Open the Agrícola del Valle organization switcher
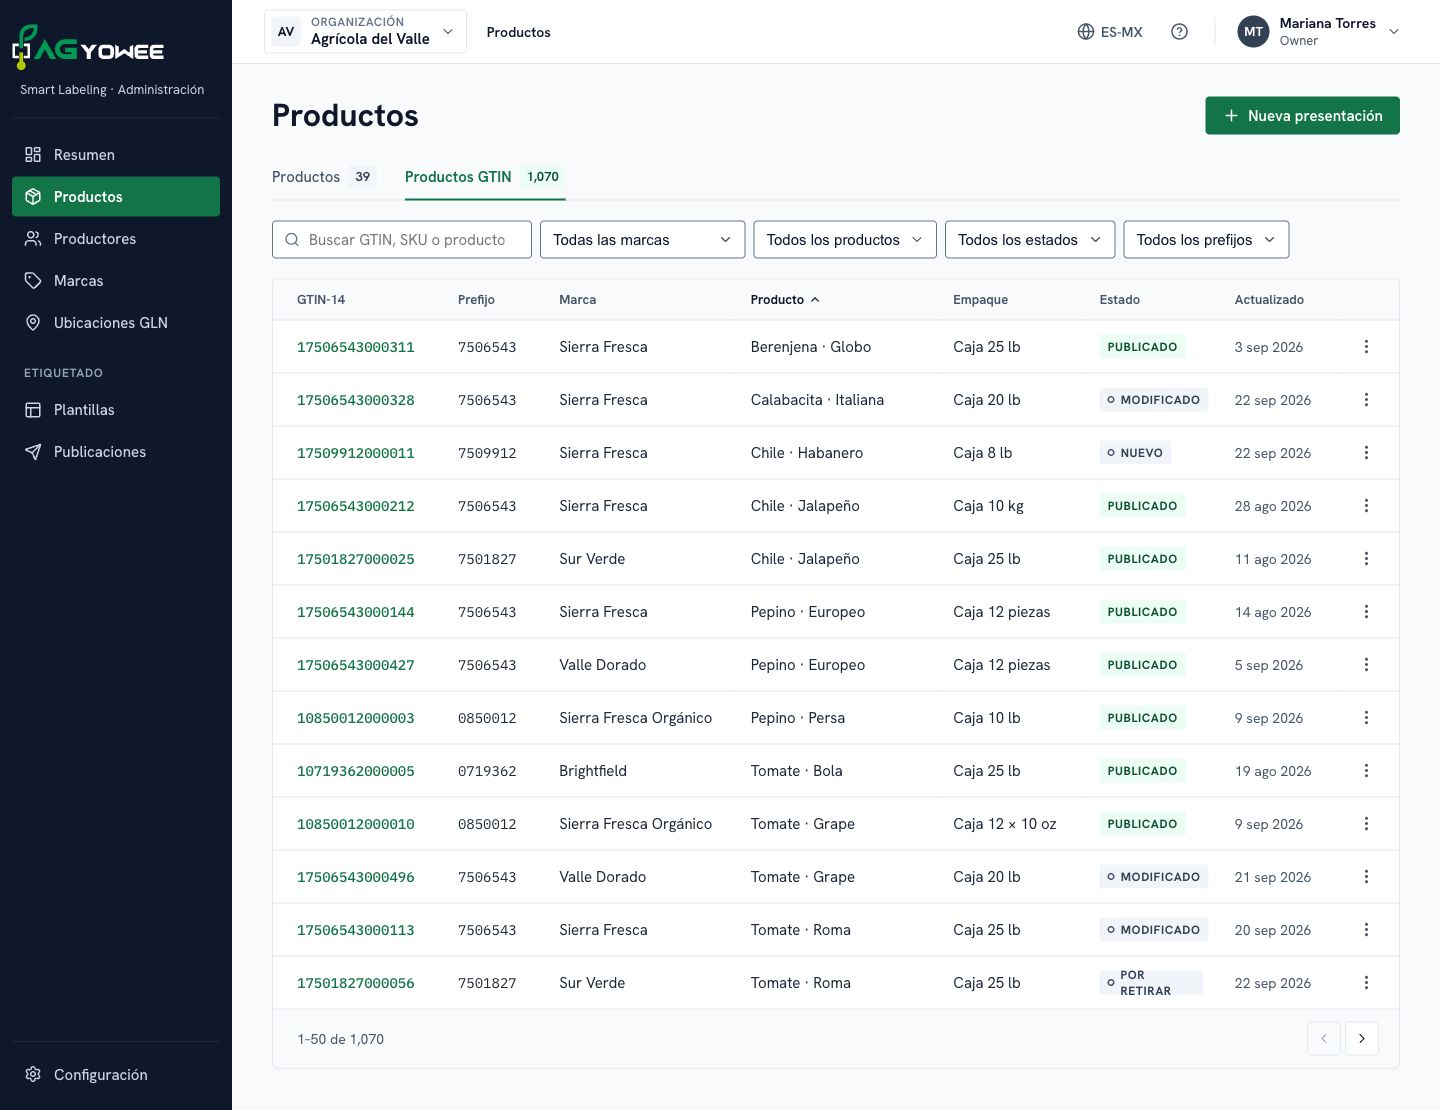The image size is (1440, 1110). point(365,32)
